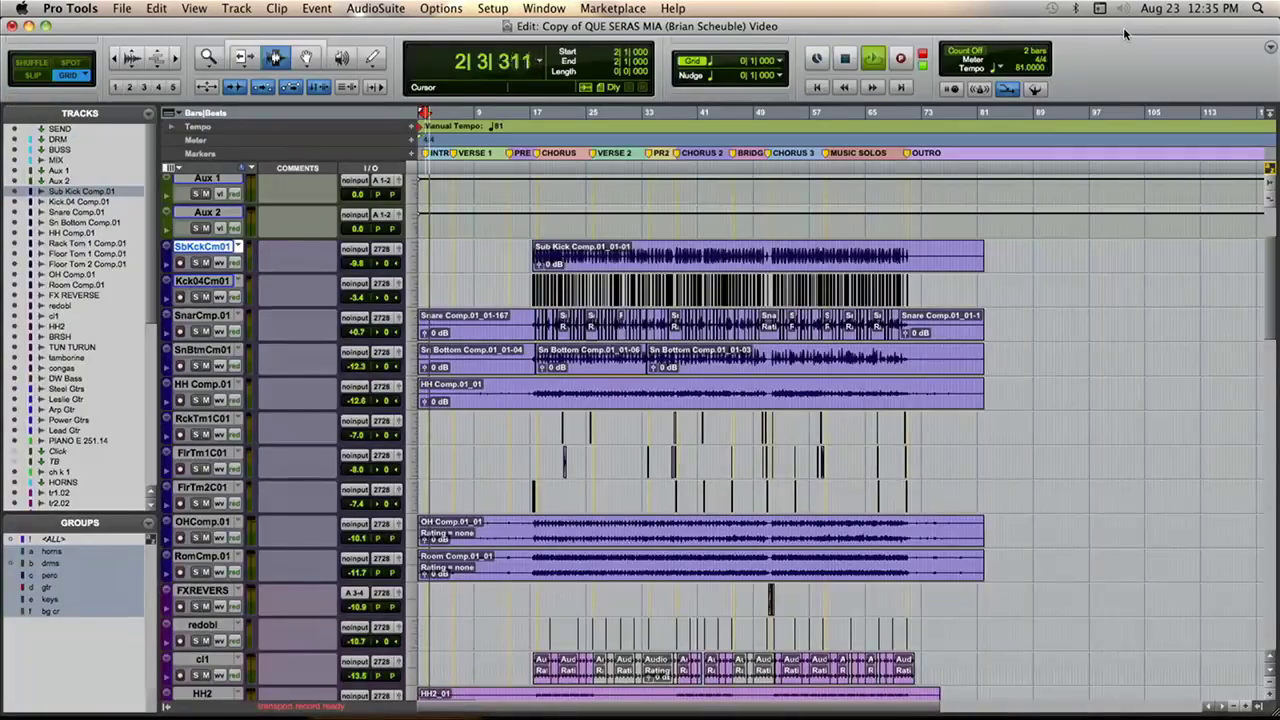Toggle the Wait for Note button
Image resolution: width=1280 pixels, height=720 pixels.
click(x=951, y=89)
